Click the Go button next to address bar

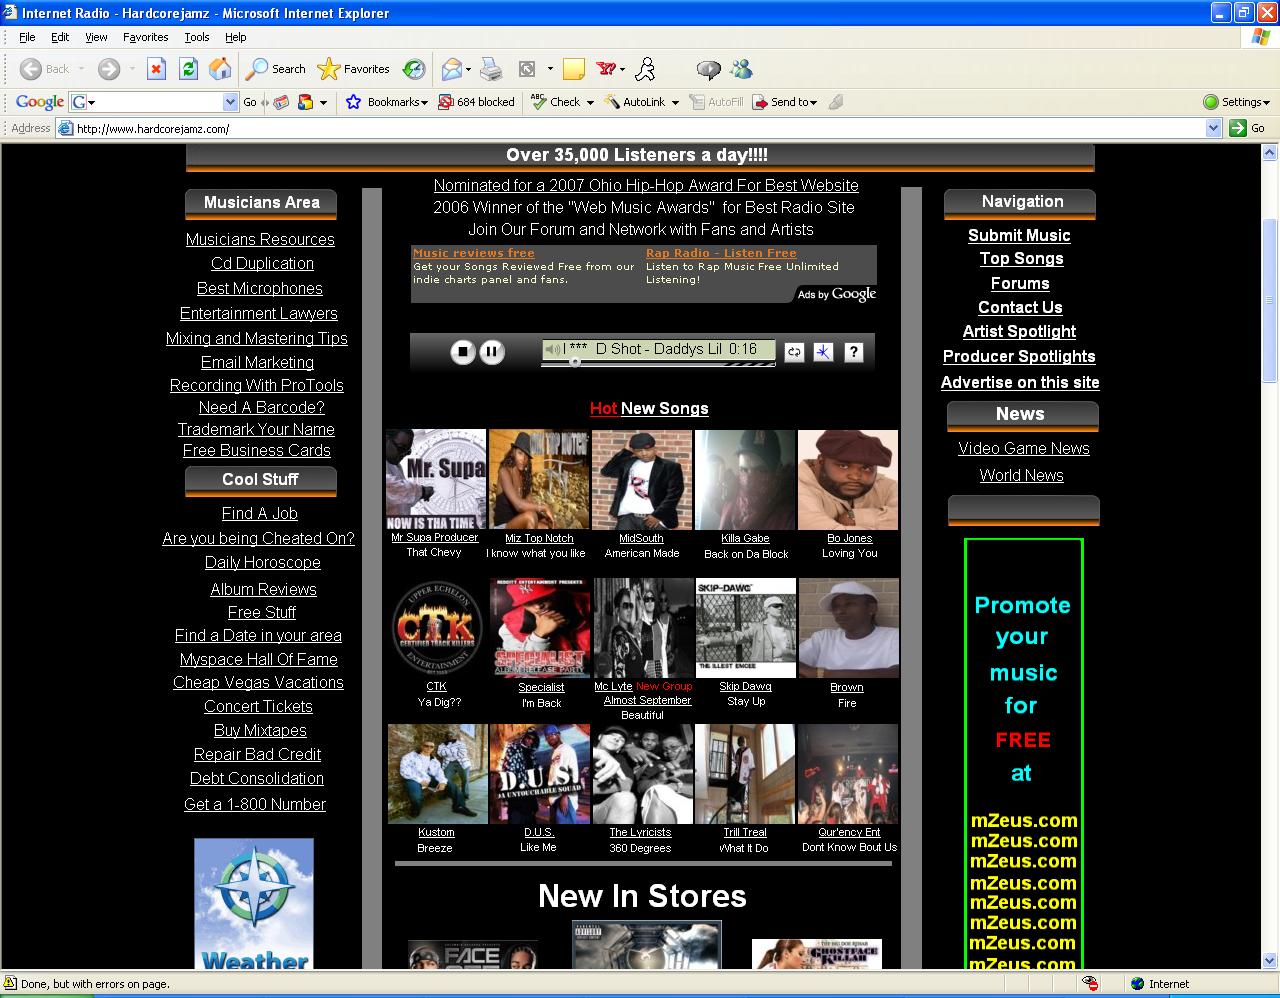coord(1249,128)
